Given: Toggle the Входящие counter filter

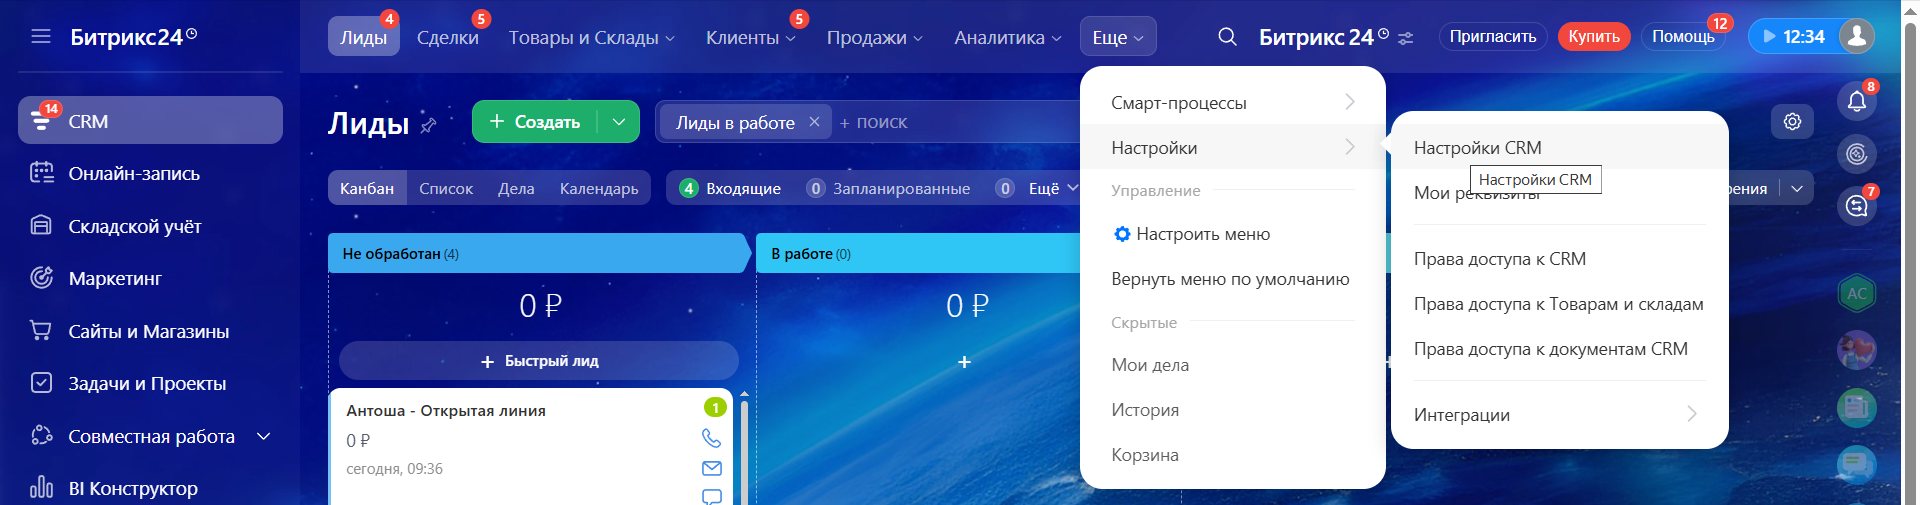Looking at the screenshot, I should pos(730,188).
